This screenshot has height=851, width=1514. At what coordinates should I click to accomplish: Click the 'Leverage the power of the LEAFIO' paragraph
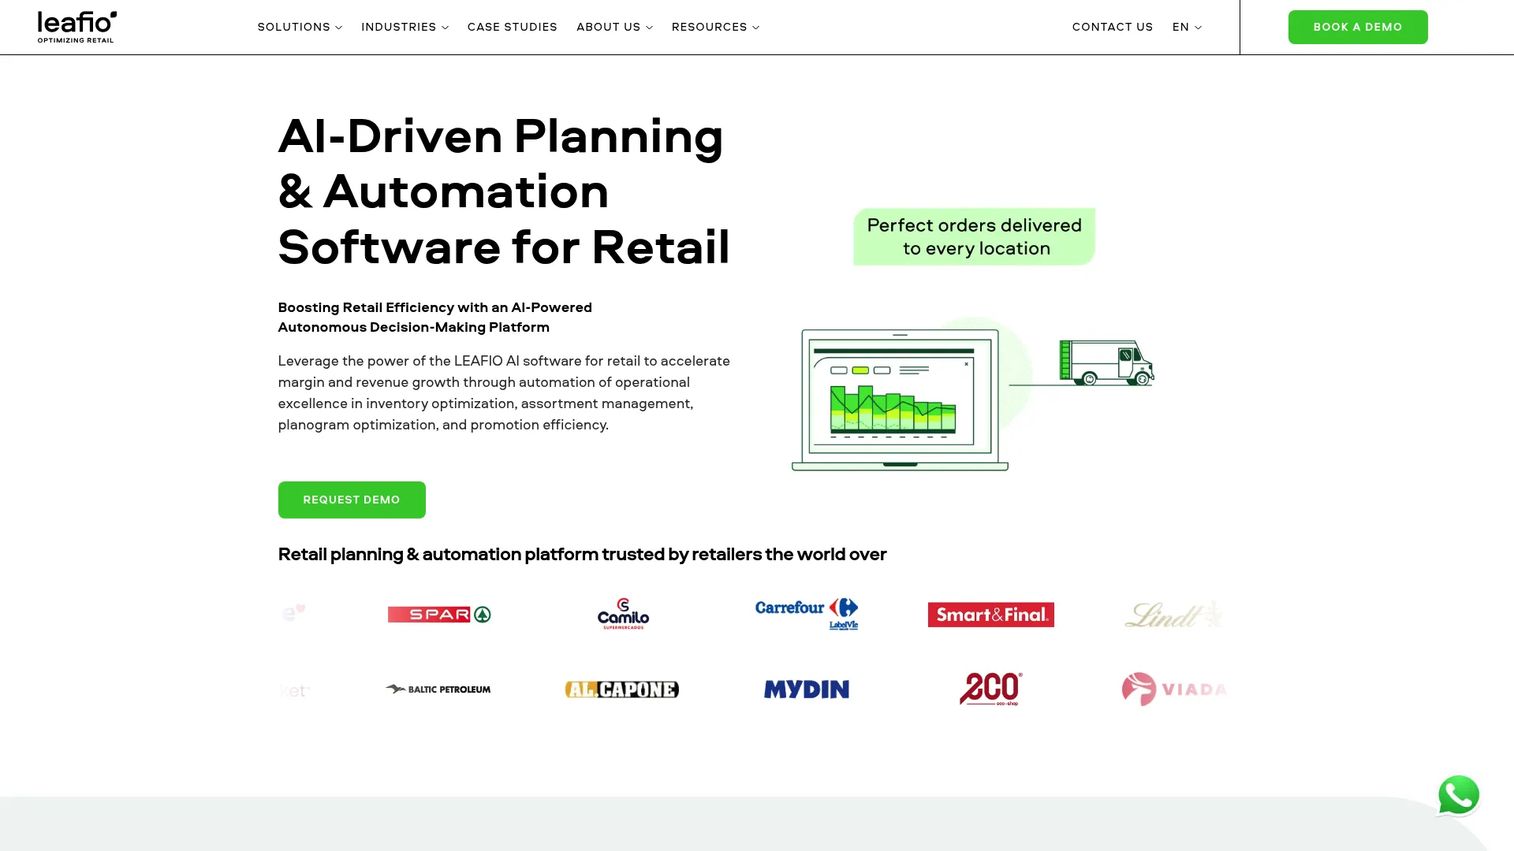tap(504, 393)
